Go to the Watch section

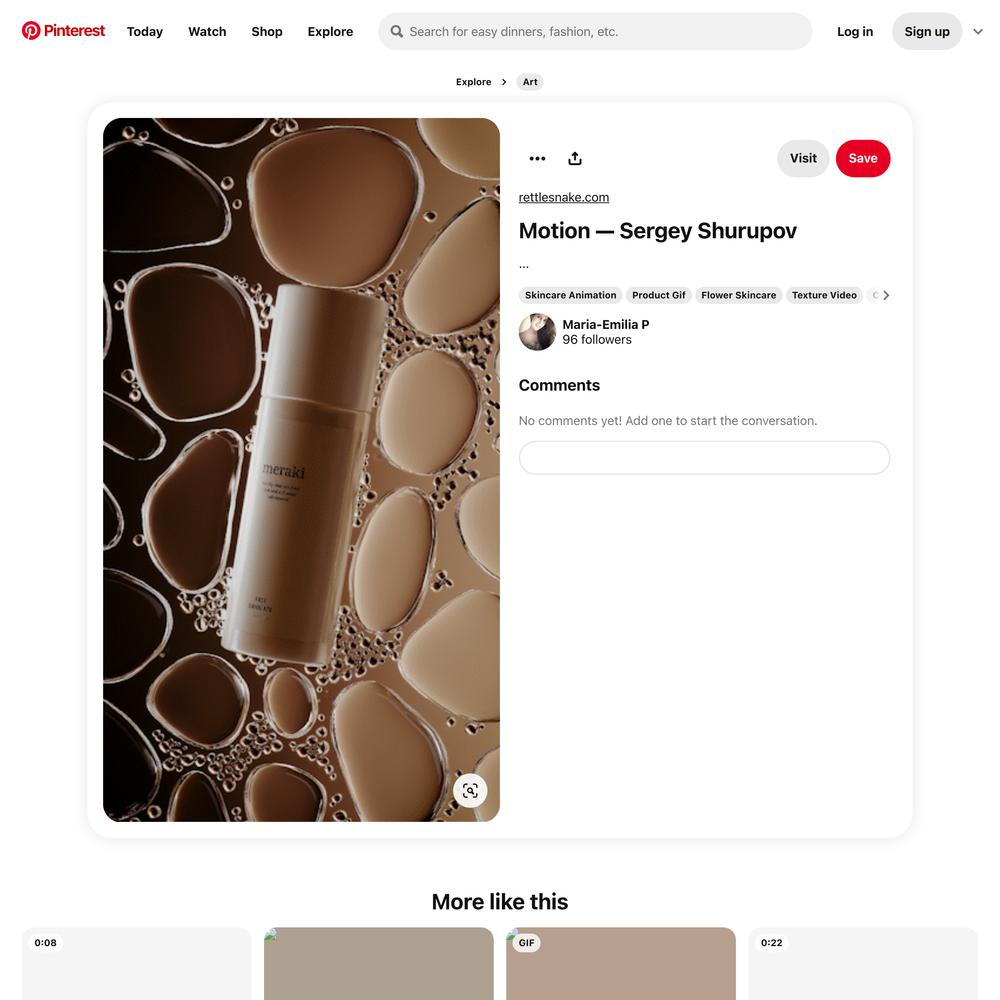tap(207, 31)
